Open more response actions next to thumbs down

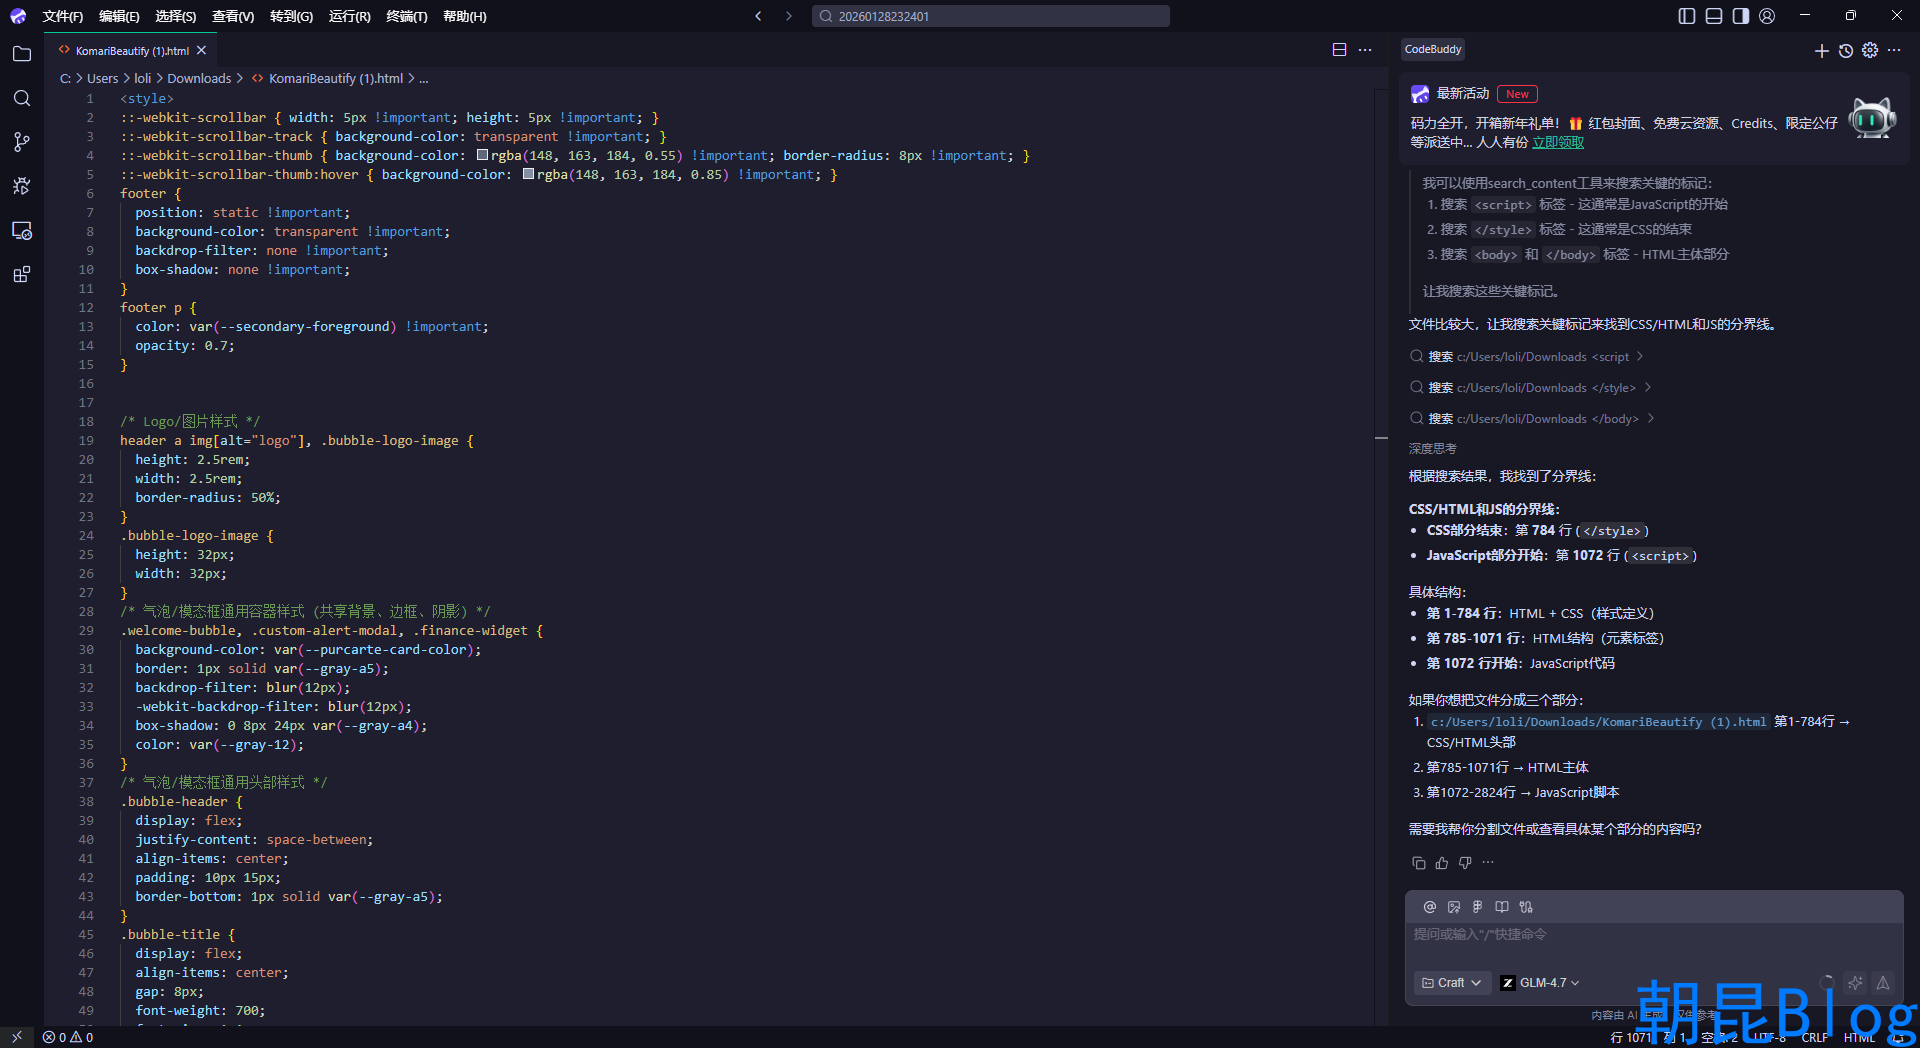coord(1488,862)
